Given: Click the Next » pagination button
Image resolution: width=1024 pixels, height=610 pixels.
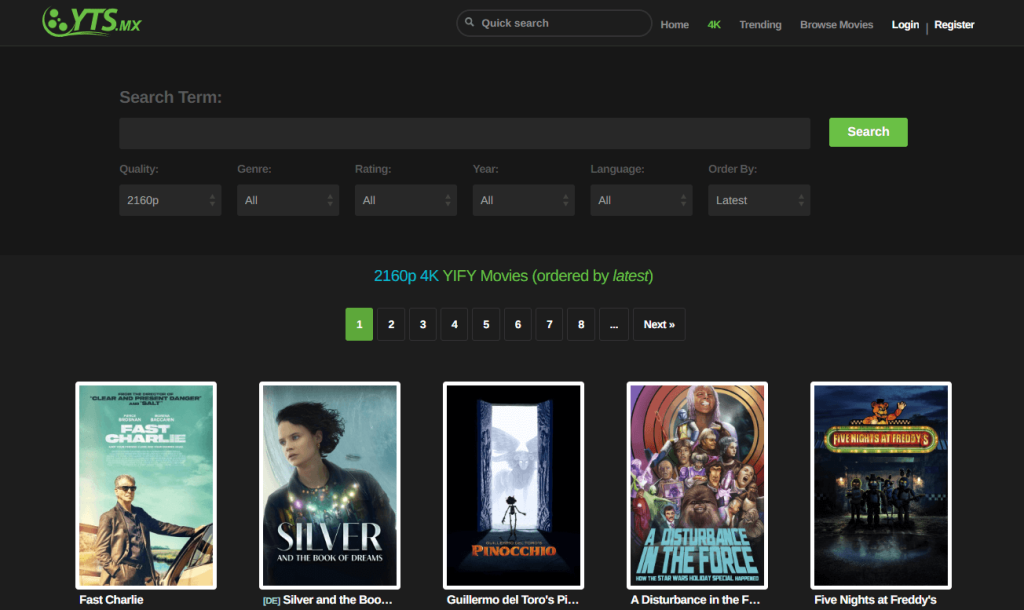Looking at the screenshot, I should coord(659,324).
